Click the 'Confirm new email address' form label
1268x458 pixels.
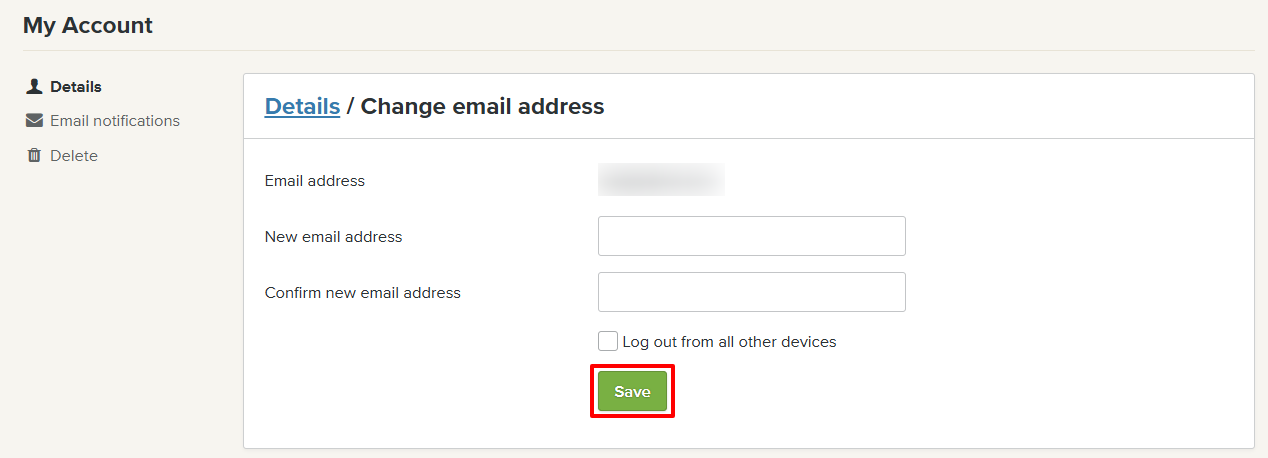pos(362,293)
